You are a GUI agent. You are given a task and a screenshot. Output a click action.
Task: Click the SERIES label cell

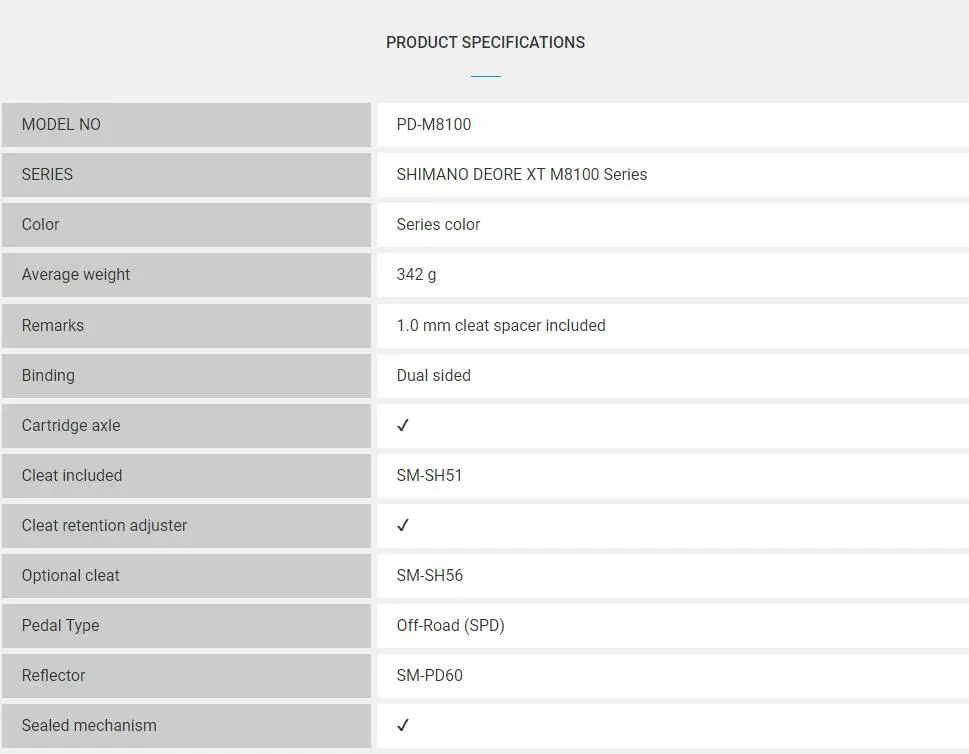(x=186, y=175)
